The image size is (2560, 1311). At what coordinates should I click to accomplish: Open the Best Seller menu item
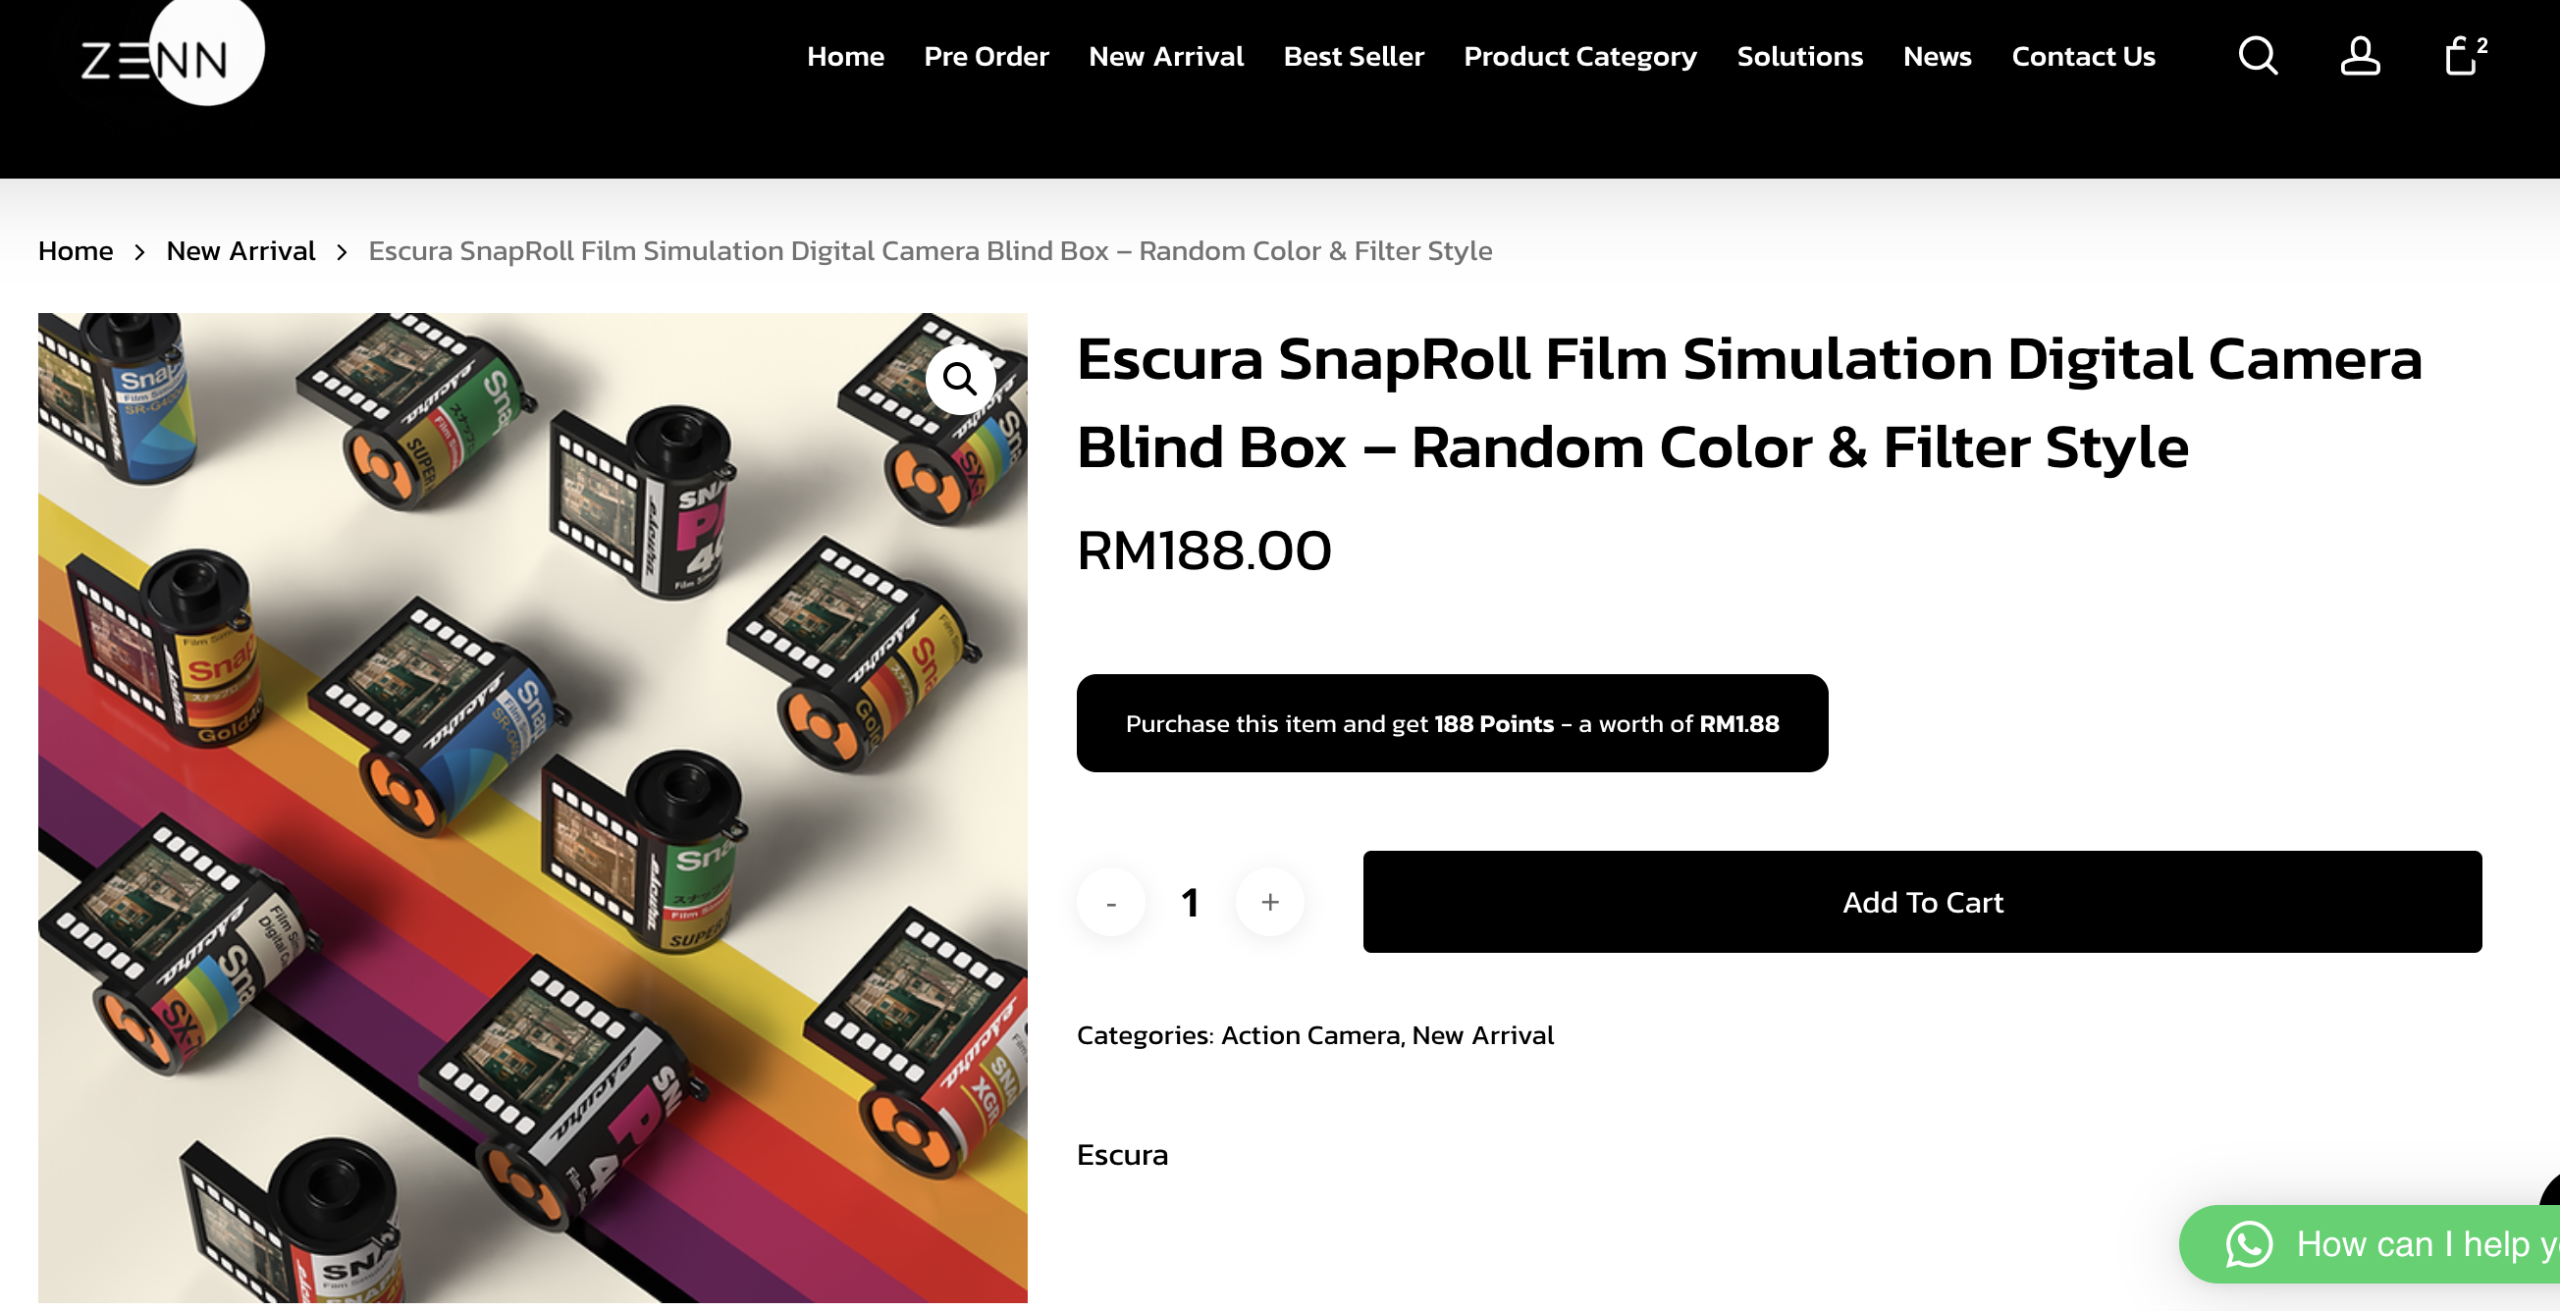pos(1353,57)
